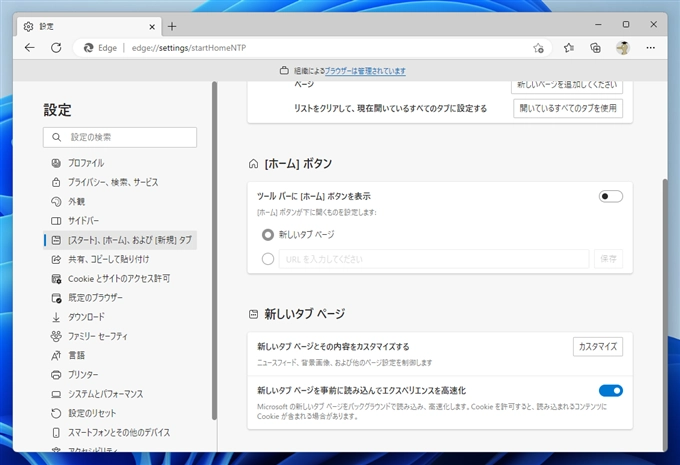The image size is (680, 465).
Task: Open 言語 settings
Action: coord(121,355)
